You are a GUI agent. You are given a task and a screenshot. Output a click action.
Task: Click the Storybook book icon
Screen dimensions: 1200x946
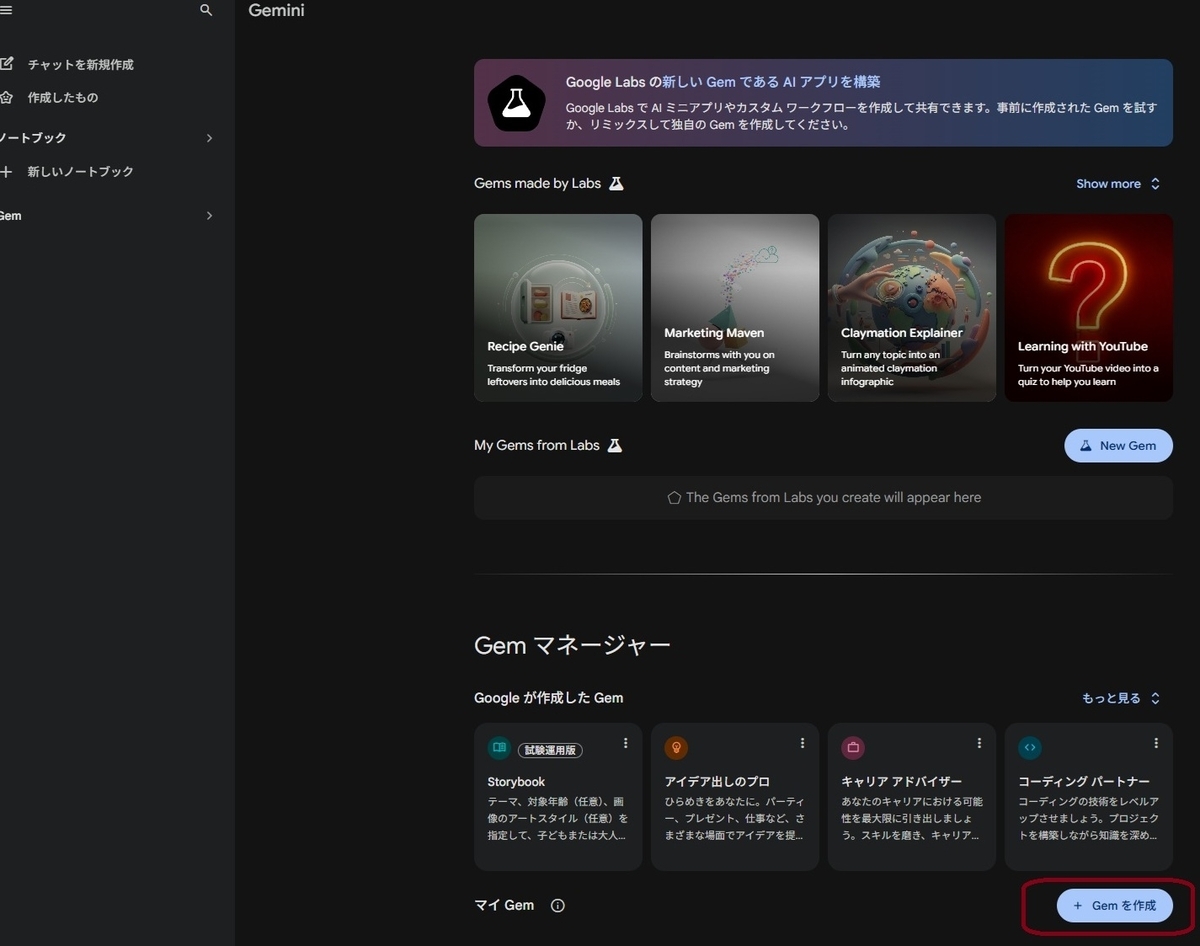click(x=499, y=747)
